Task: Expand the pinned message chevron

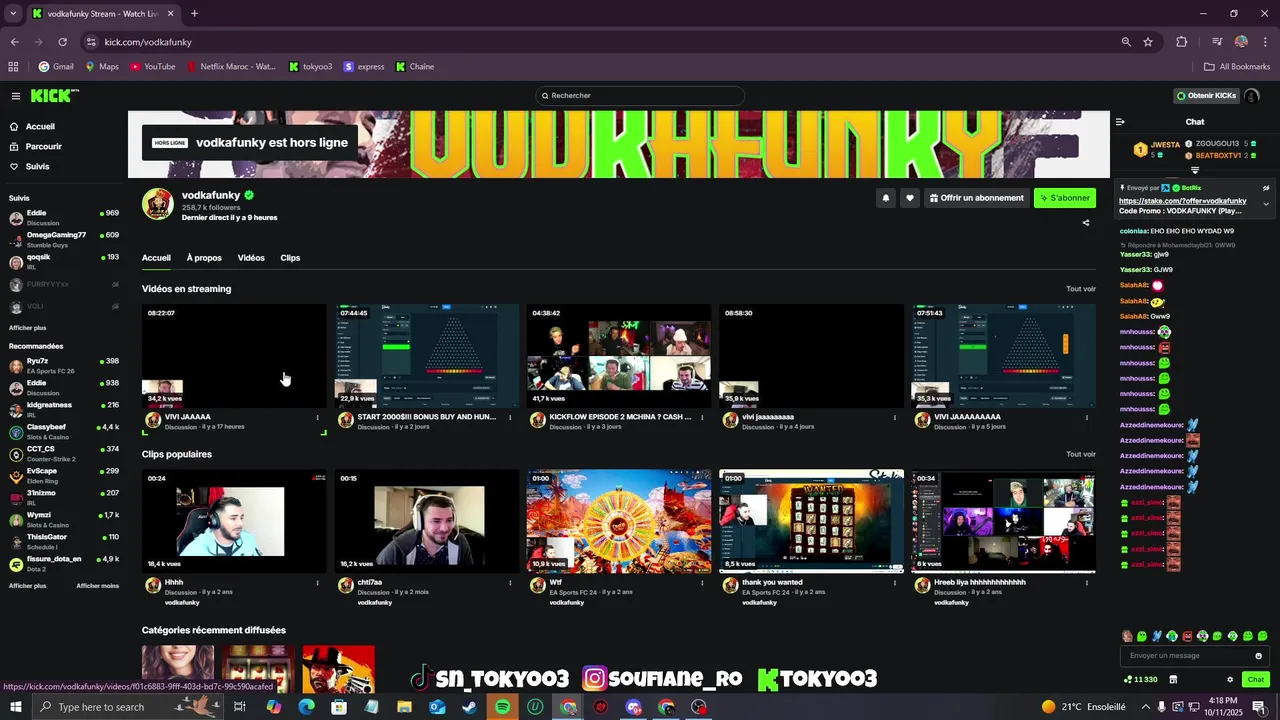Action: pos(1265,204)
